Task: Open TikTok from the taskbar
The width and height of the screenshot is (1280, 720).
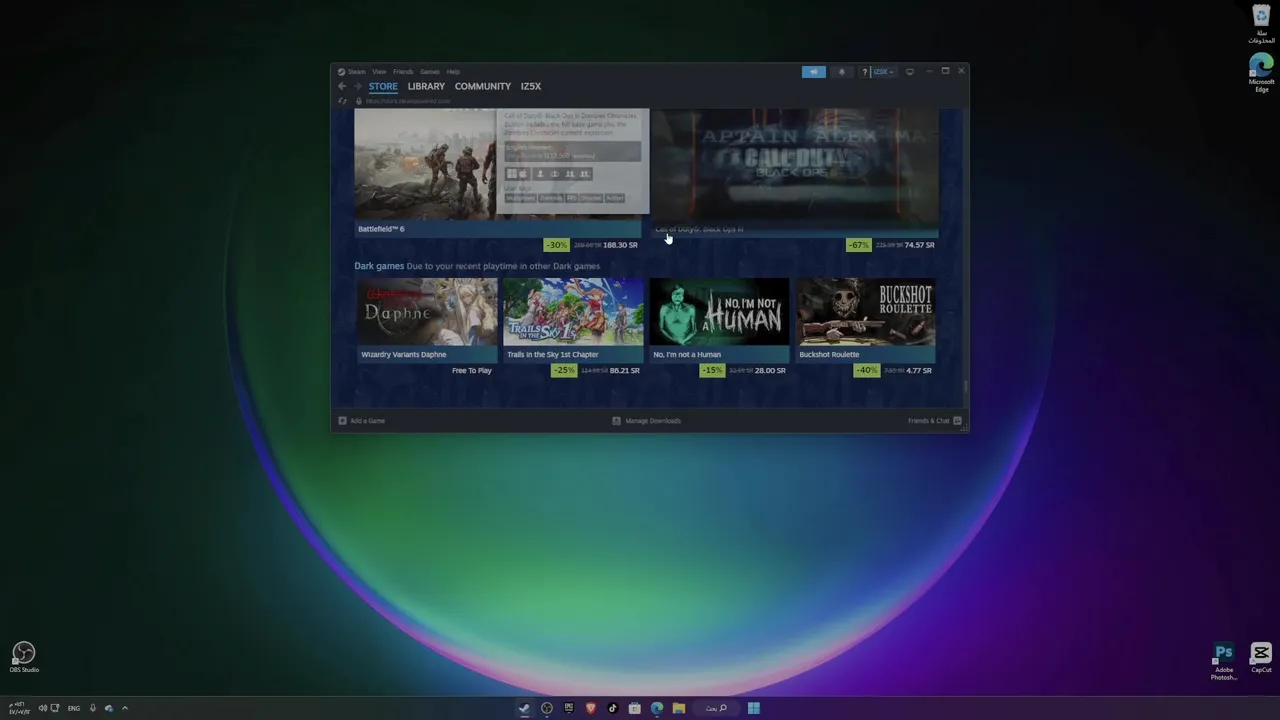Action: (x=613, y=708)
